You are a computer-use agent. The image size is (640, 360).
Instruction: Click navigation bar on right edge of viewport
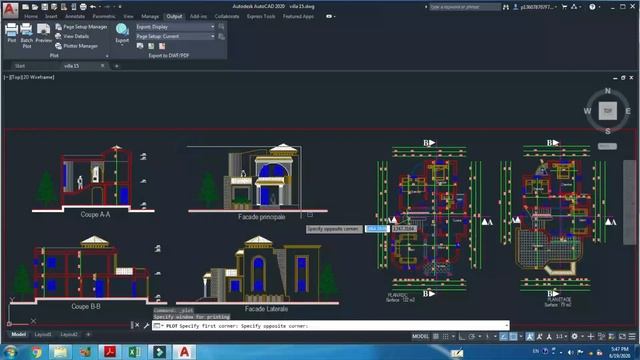tap(629, 202)
